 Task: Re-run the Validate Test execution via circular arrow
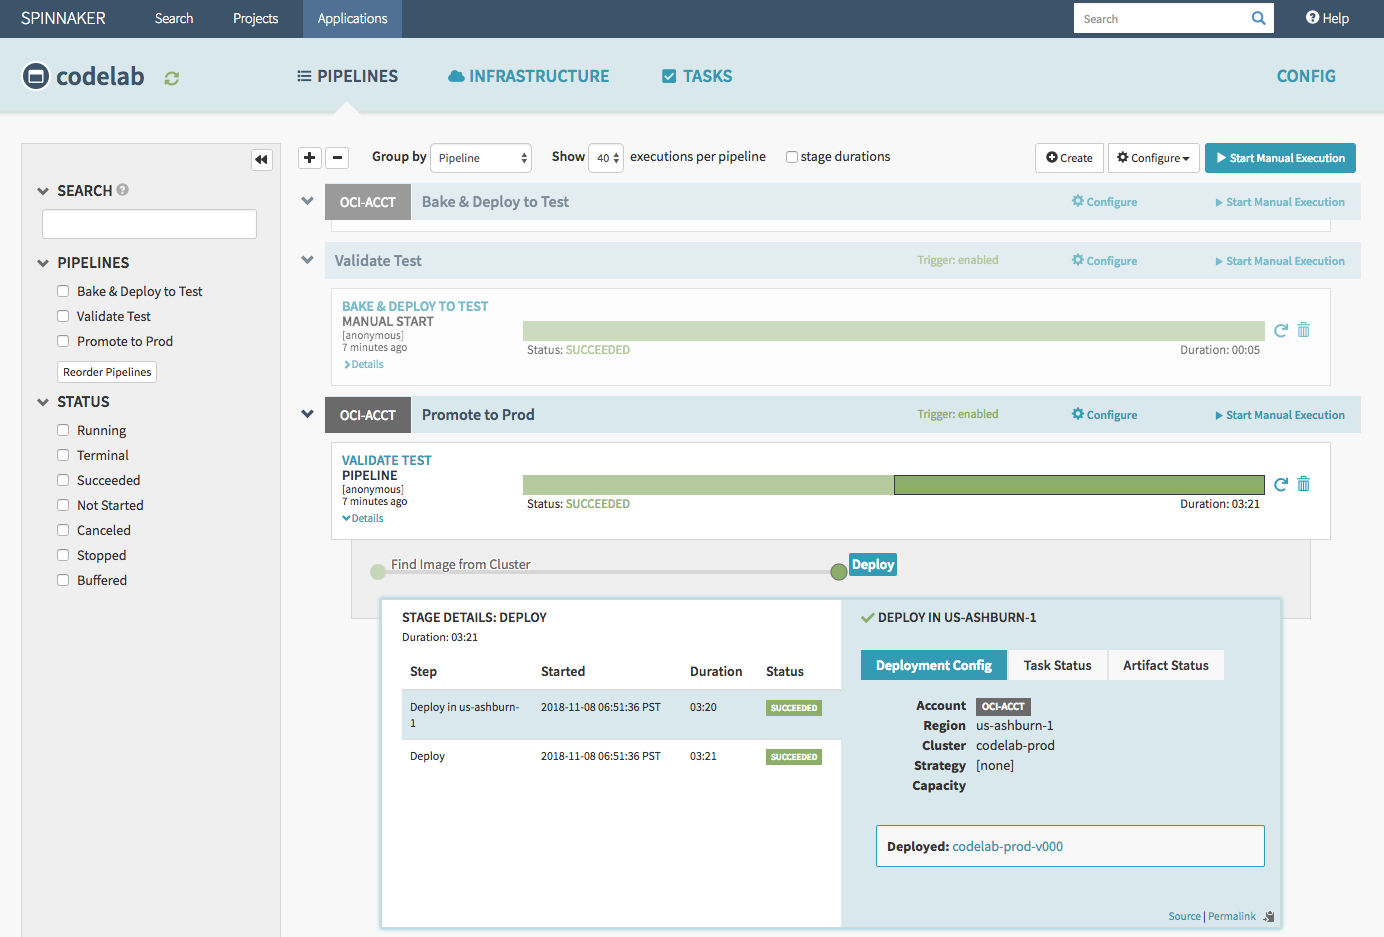click(1281, 483)
